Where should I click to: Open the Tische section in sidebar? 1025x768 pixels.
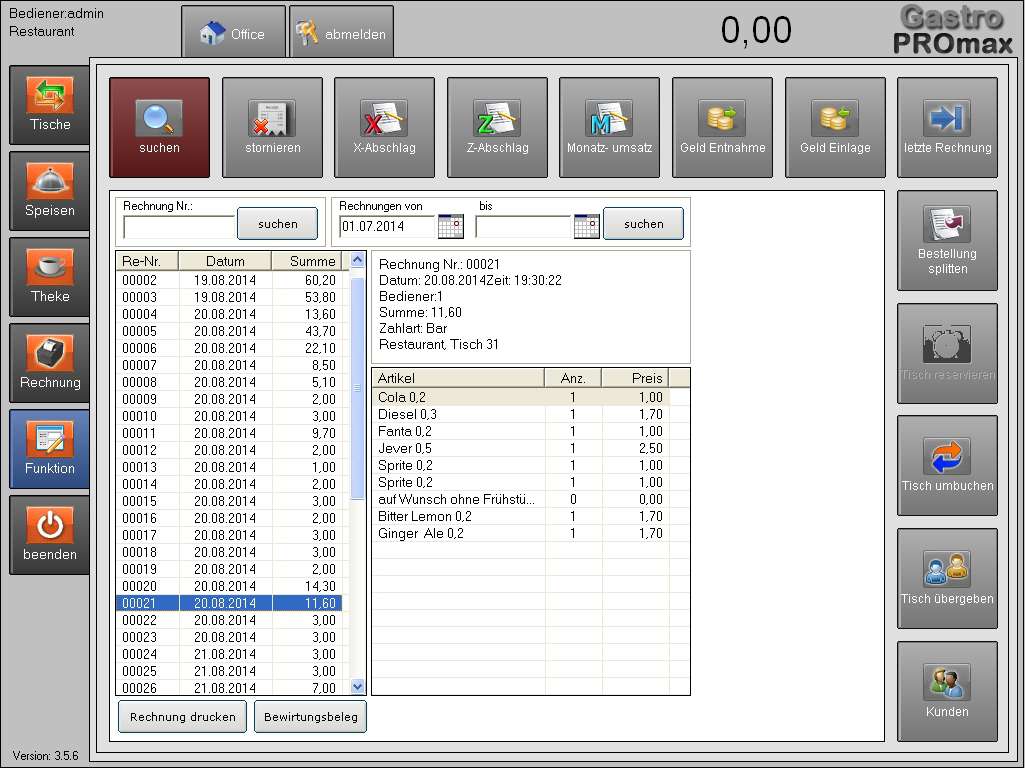pos(50,105)
